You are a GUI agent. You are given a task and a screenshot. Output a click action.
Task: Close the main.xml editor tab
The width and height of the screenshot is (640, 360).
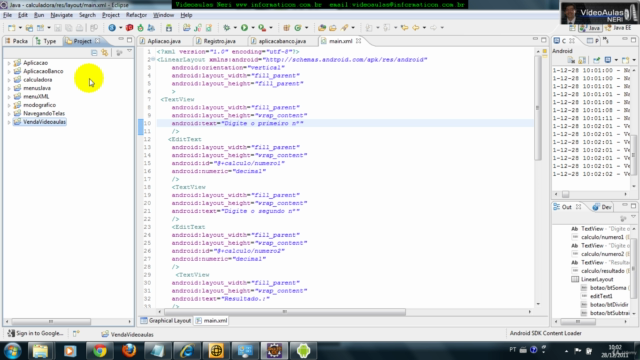(358, 41)
